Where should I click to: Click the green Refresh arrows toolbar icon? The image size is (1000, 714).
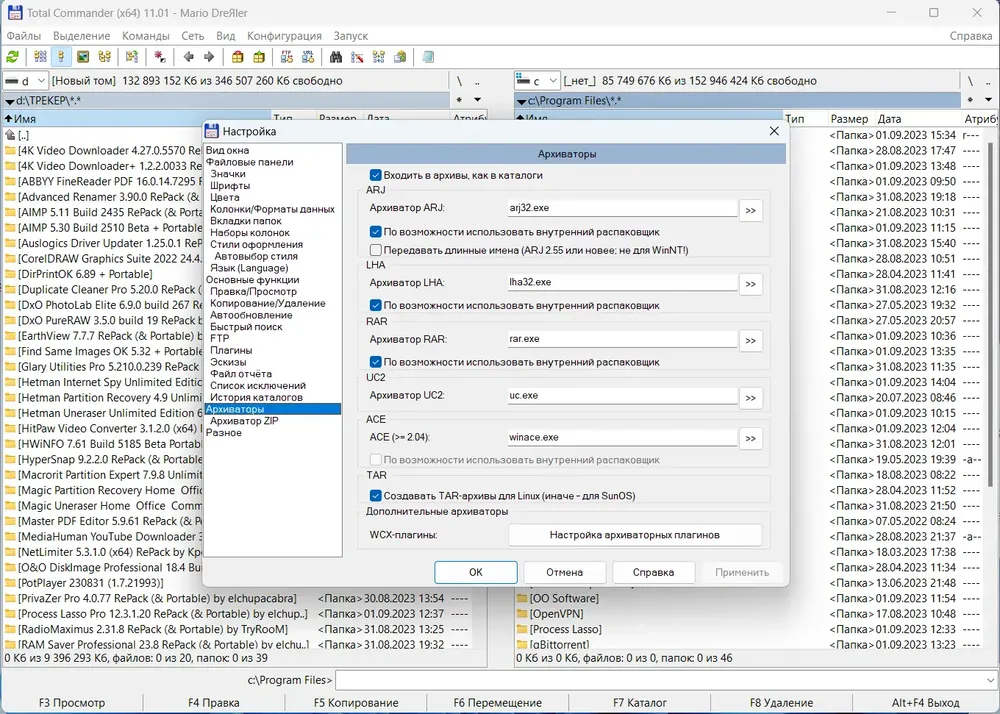(12, 57)
